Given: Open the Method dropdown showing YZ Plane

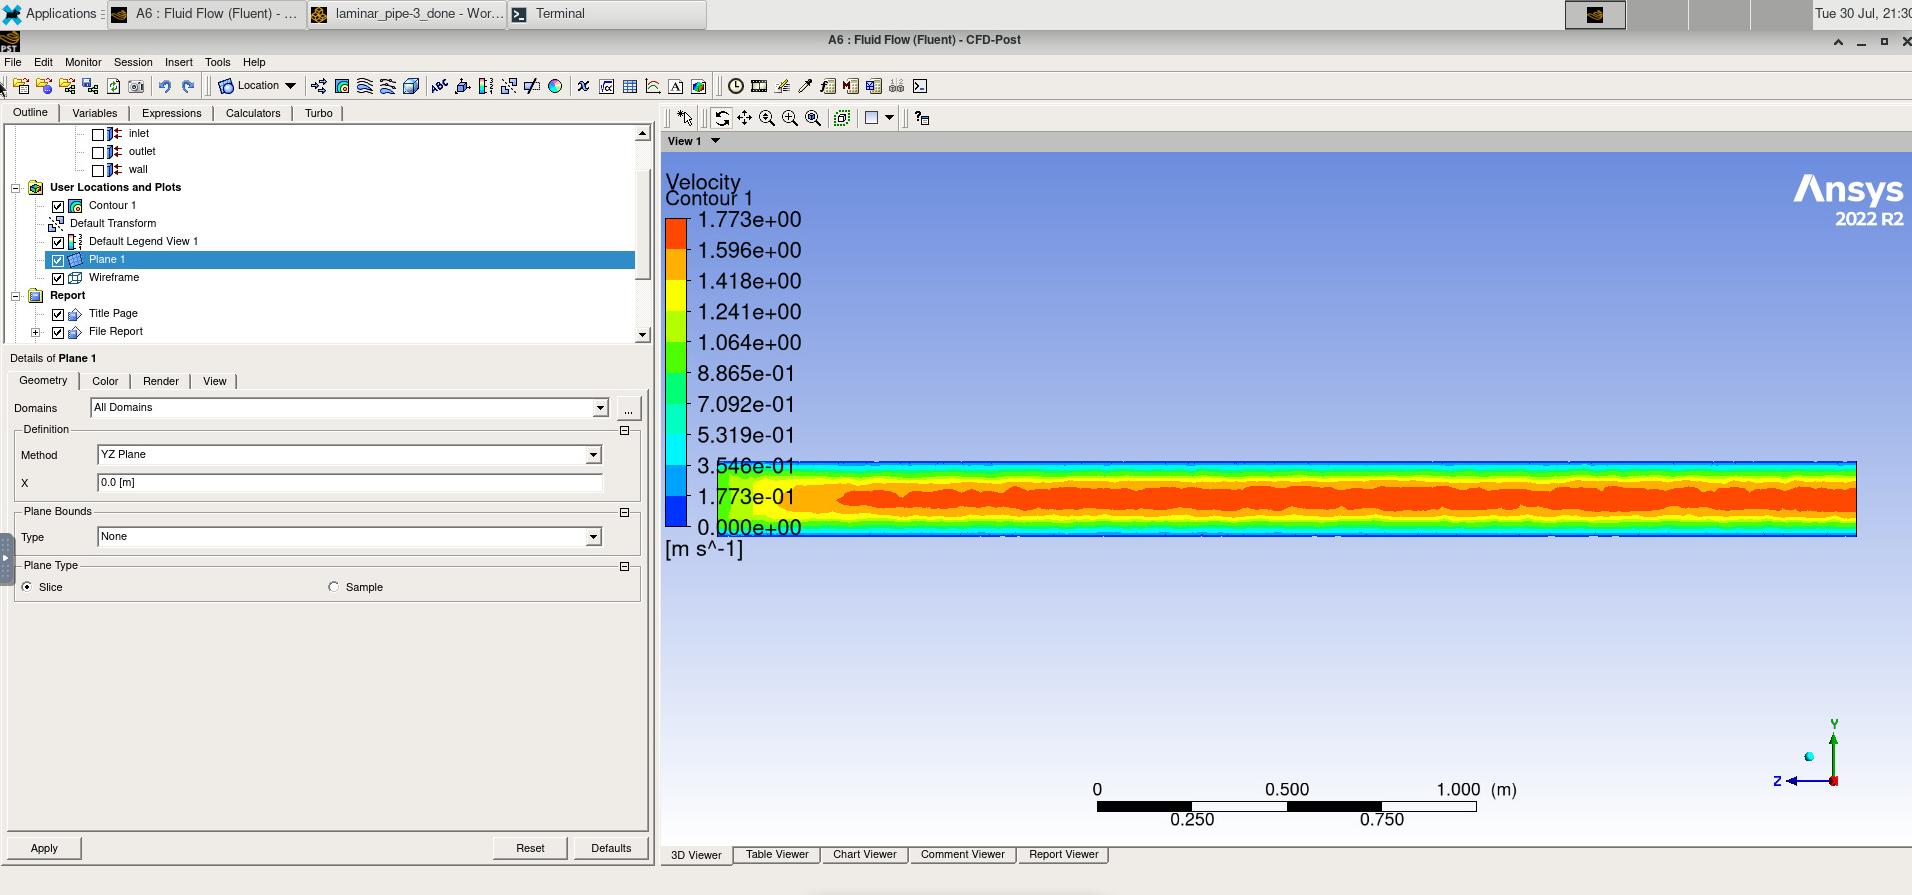Looking at the screenshot, I should pyautogui.click(x=350, y=455).
